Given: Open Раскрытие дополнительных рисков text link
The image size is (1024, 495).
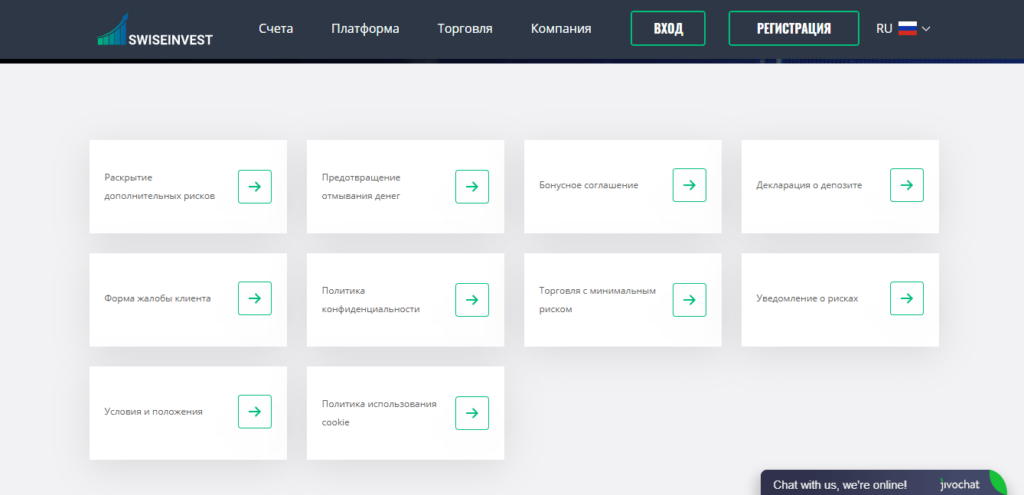Looking at the screenshot, I should click(x=159, y=187).
